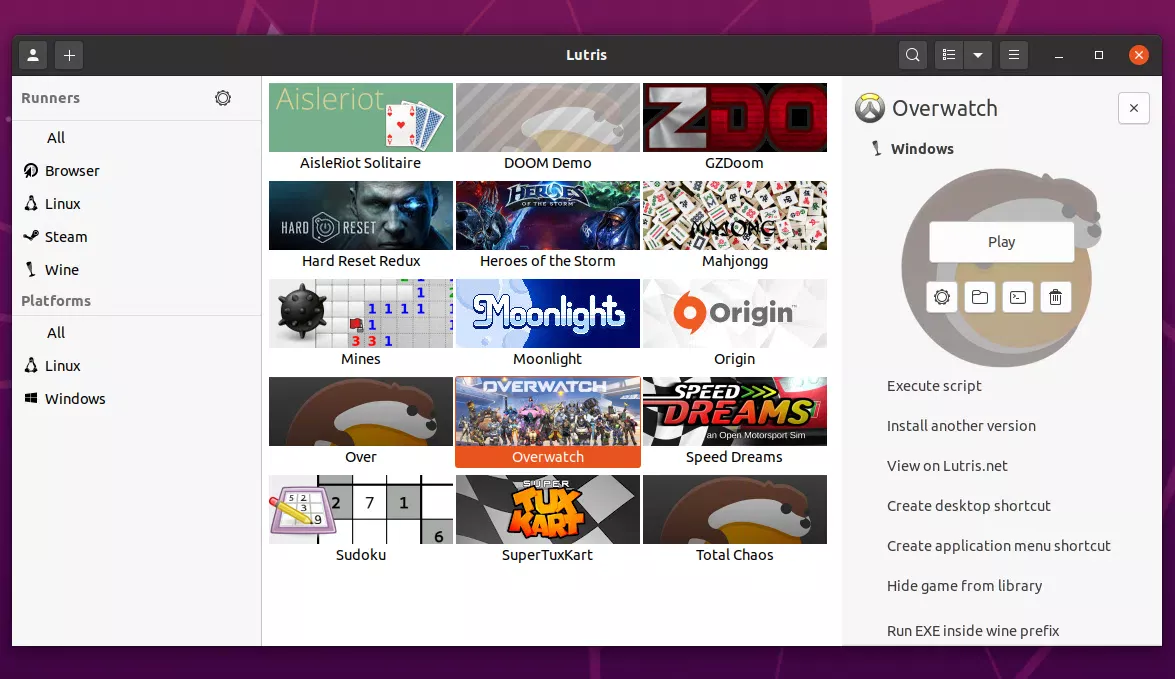This screenshot has width=1175, height=679.
Task: Click Execute script
Action: (x=934, y=386)
